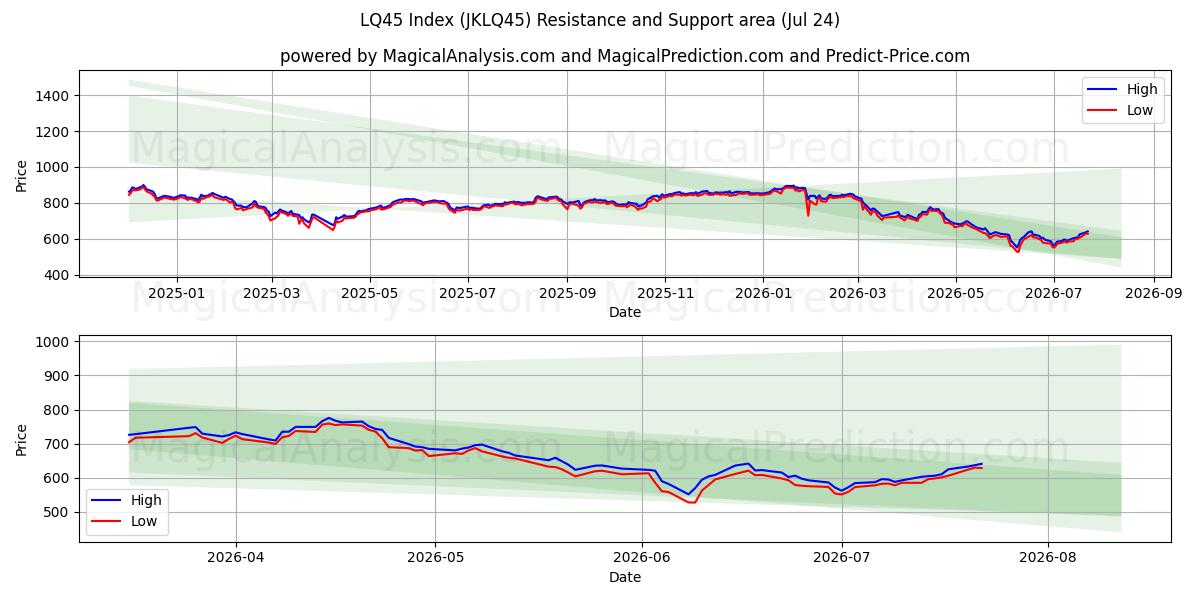The width and height of the screenshot is (1200, 600).
Task: Click the 'Date' axis label under the bottom chart
Action: [625, 578]
